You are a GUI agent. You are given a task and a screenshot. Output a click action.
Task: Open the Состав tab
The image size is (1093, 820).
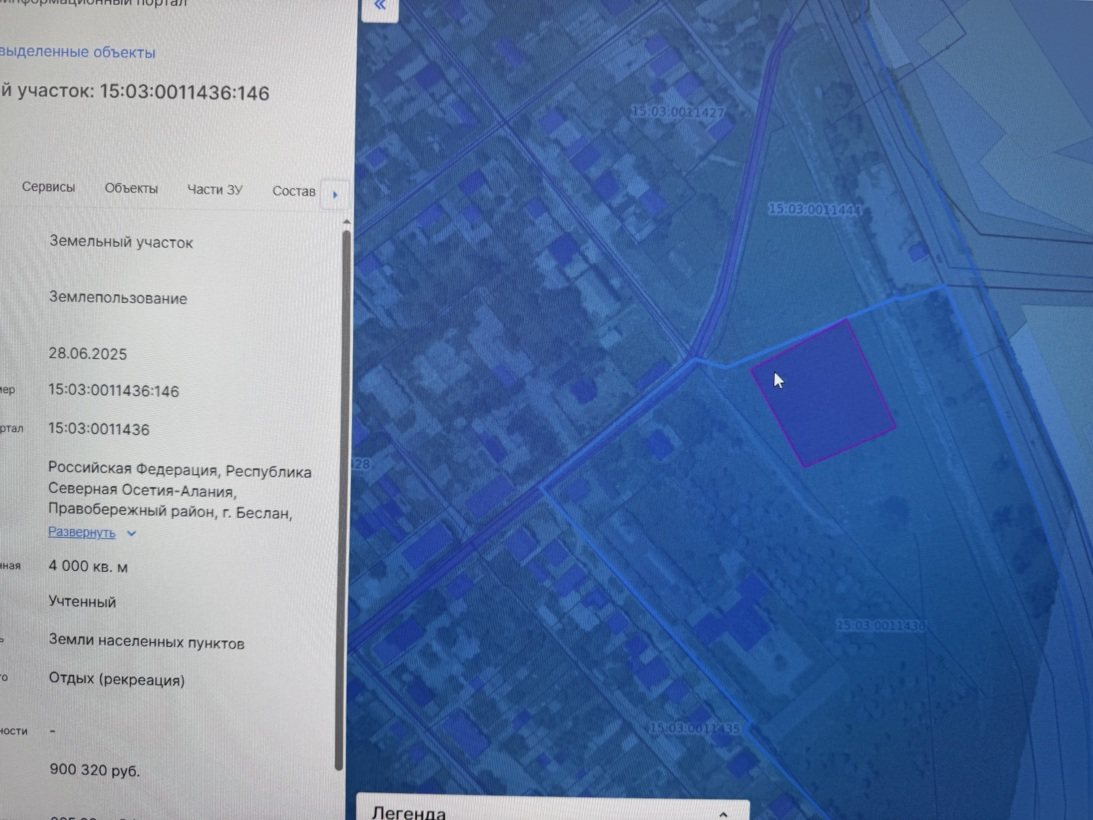[x=293, y=191]
